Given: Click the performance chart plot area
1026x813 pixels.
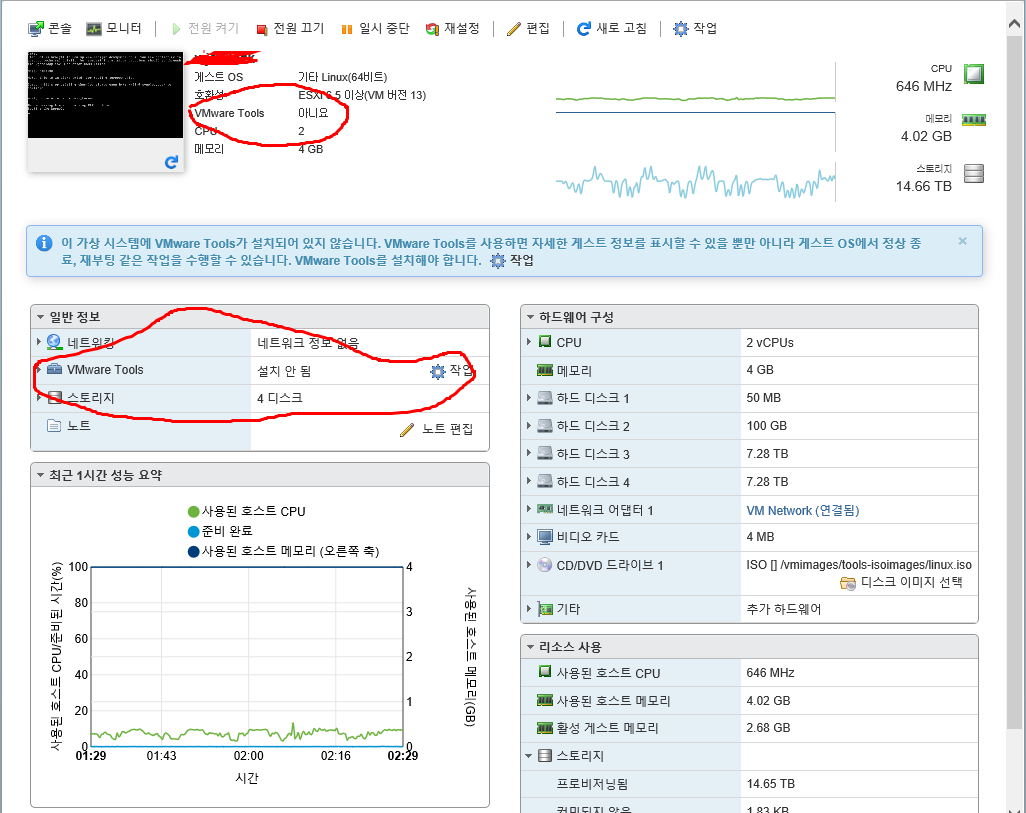Looking at the screenshot, I should point(247,657).
